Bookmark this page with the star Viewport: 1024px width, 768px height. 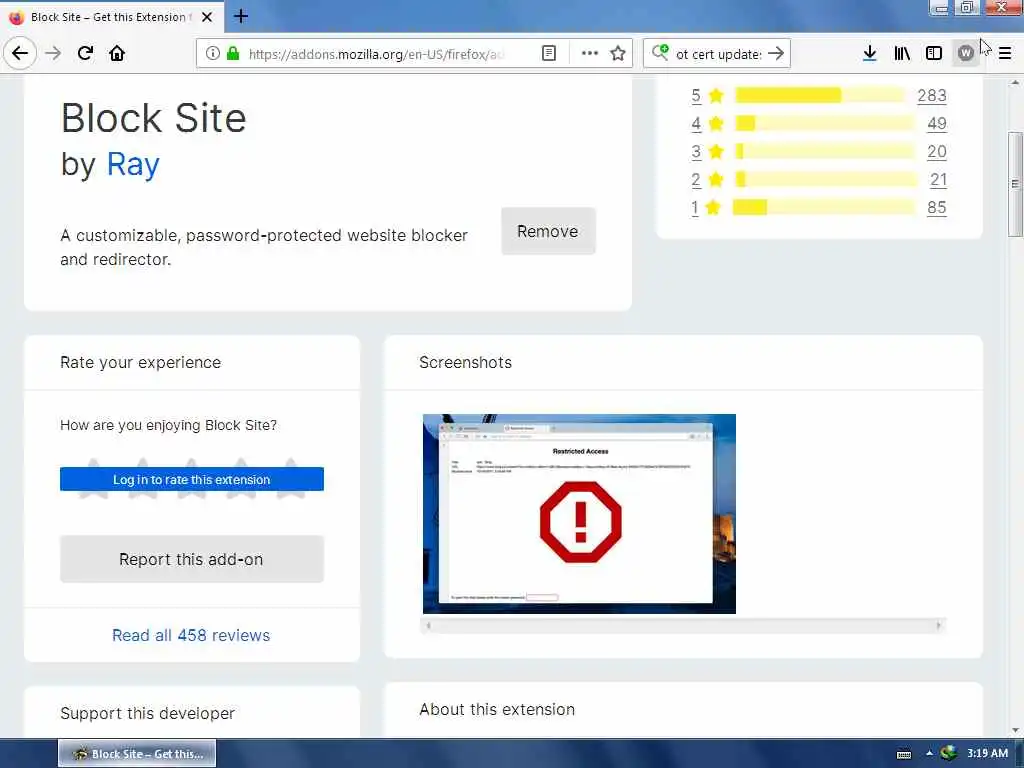618,54
